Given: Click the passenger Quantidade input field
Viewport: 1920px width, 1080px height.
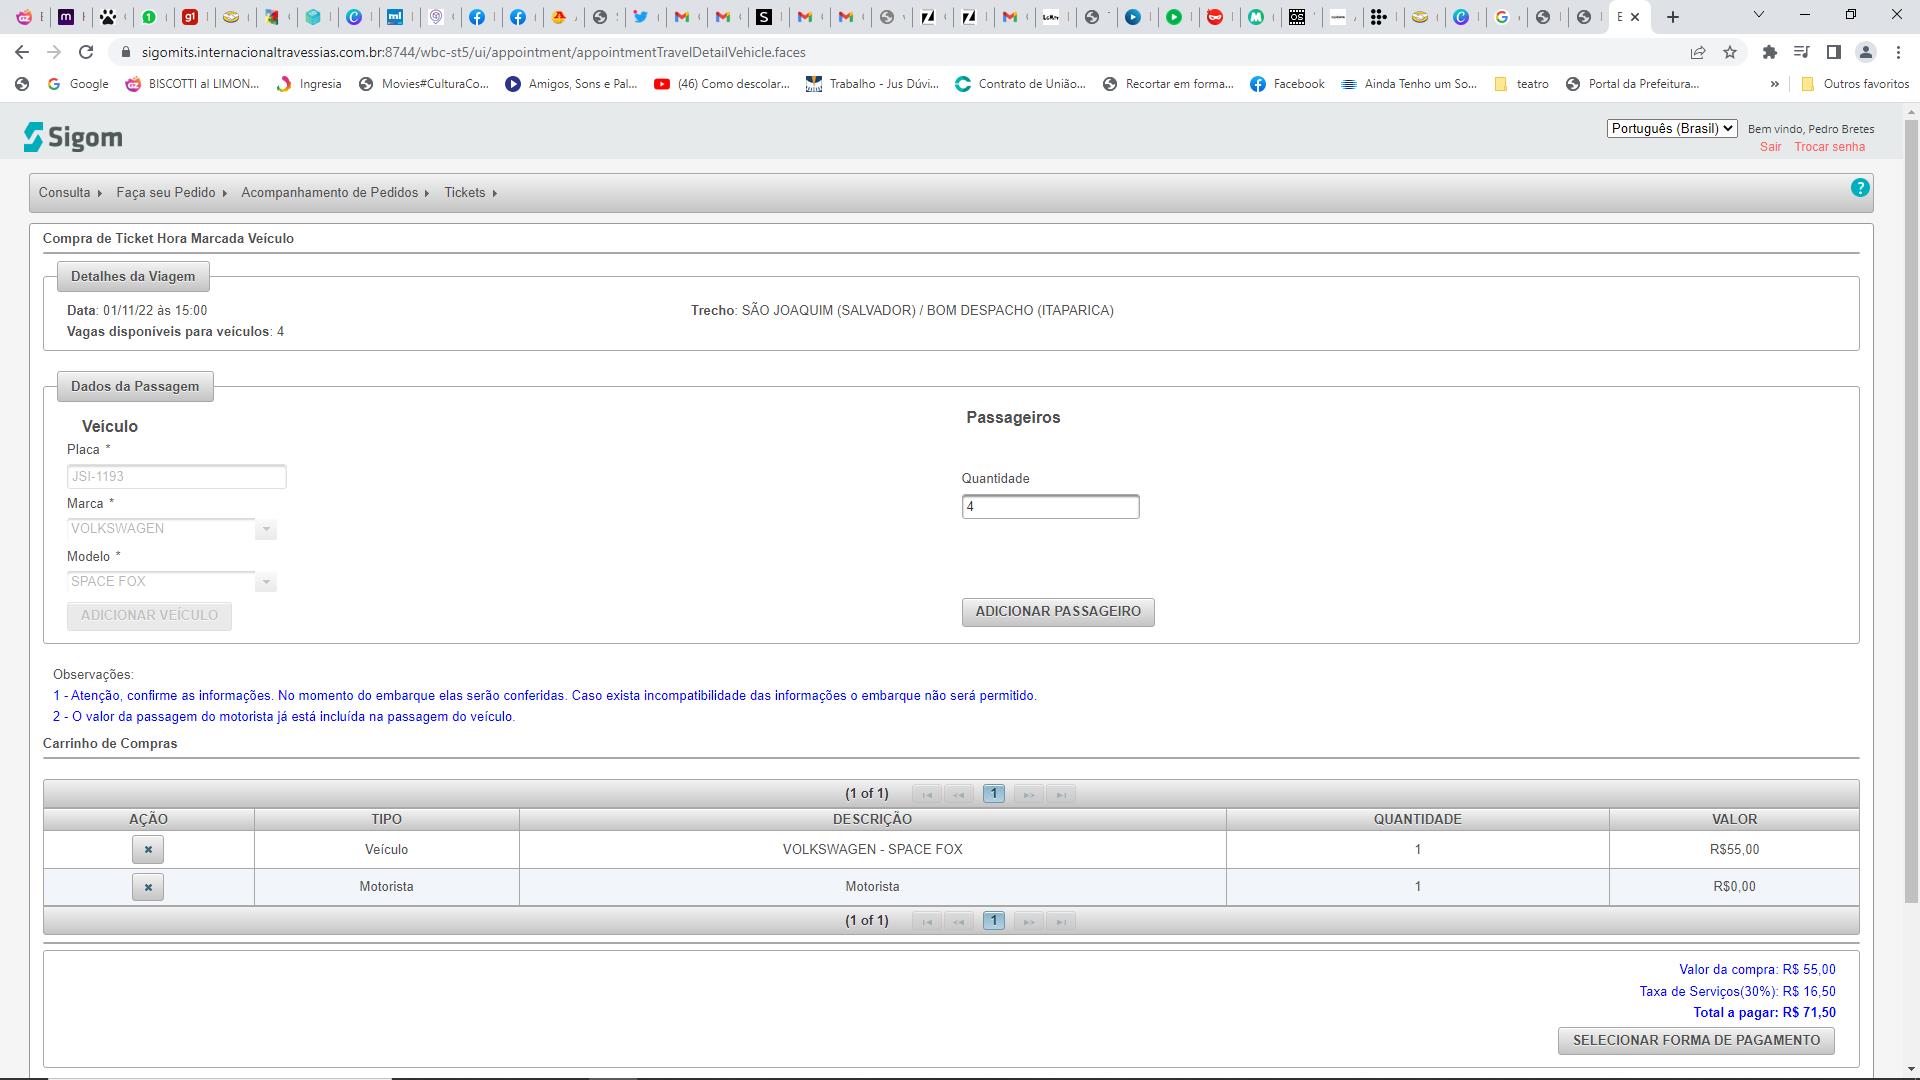Looking at the screenshot, I should coord(1050,507).
